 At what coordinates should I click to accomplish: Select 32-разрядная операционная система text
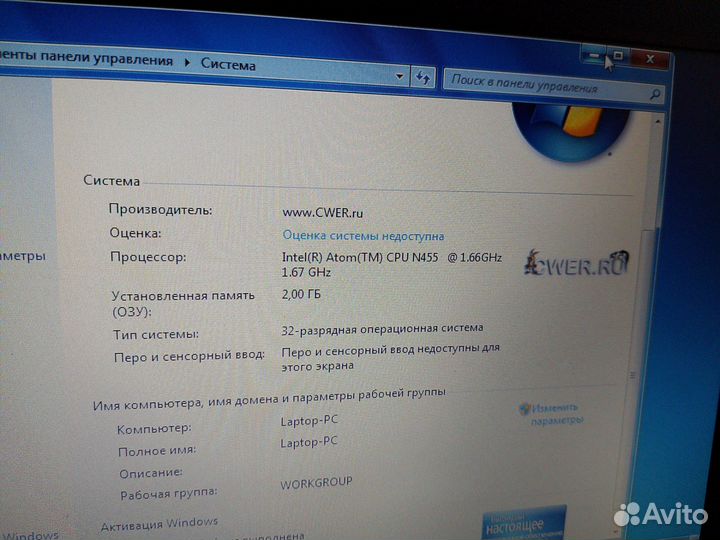coord(382,329)
